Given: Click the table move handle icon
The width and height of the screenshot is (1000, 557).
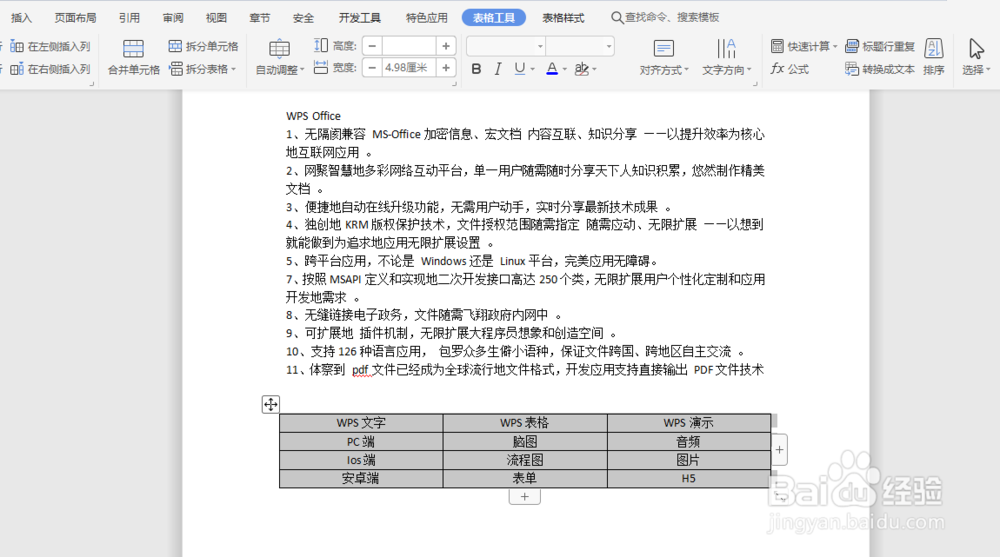Looking at the screenshot, I should pos(270,404).
